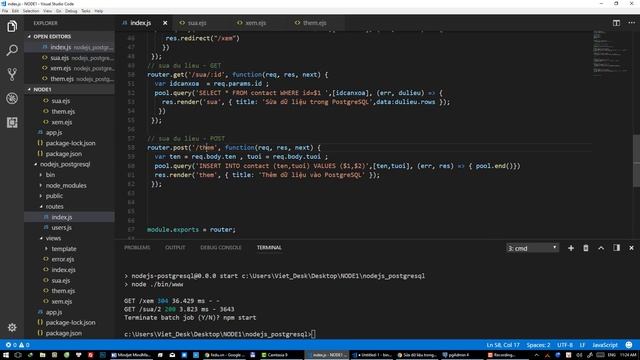Open the File menu
The image size is (640, 360).
pyautogui.click(x=5, y=11)
